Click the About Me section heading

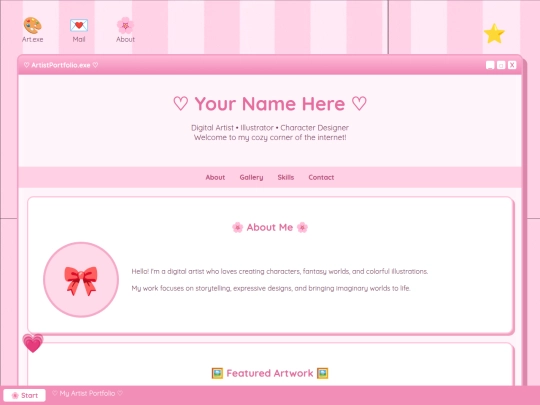tap(270, 227)
